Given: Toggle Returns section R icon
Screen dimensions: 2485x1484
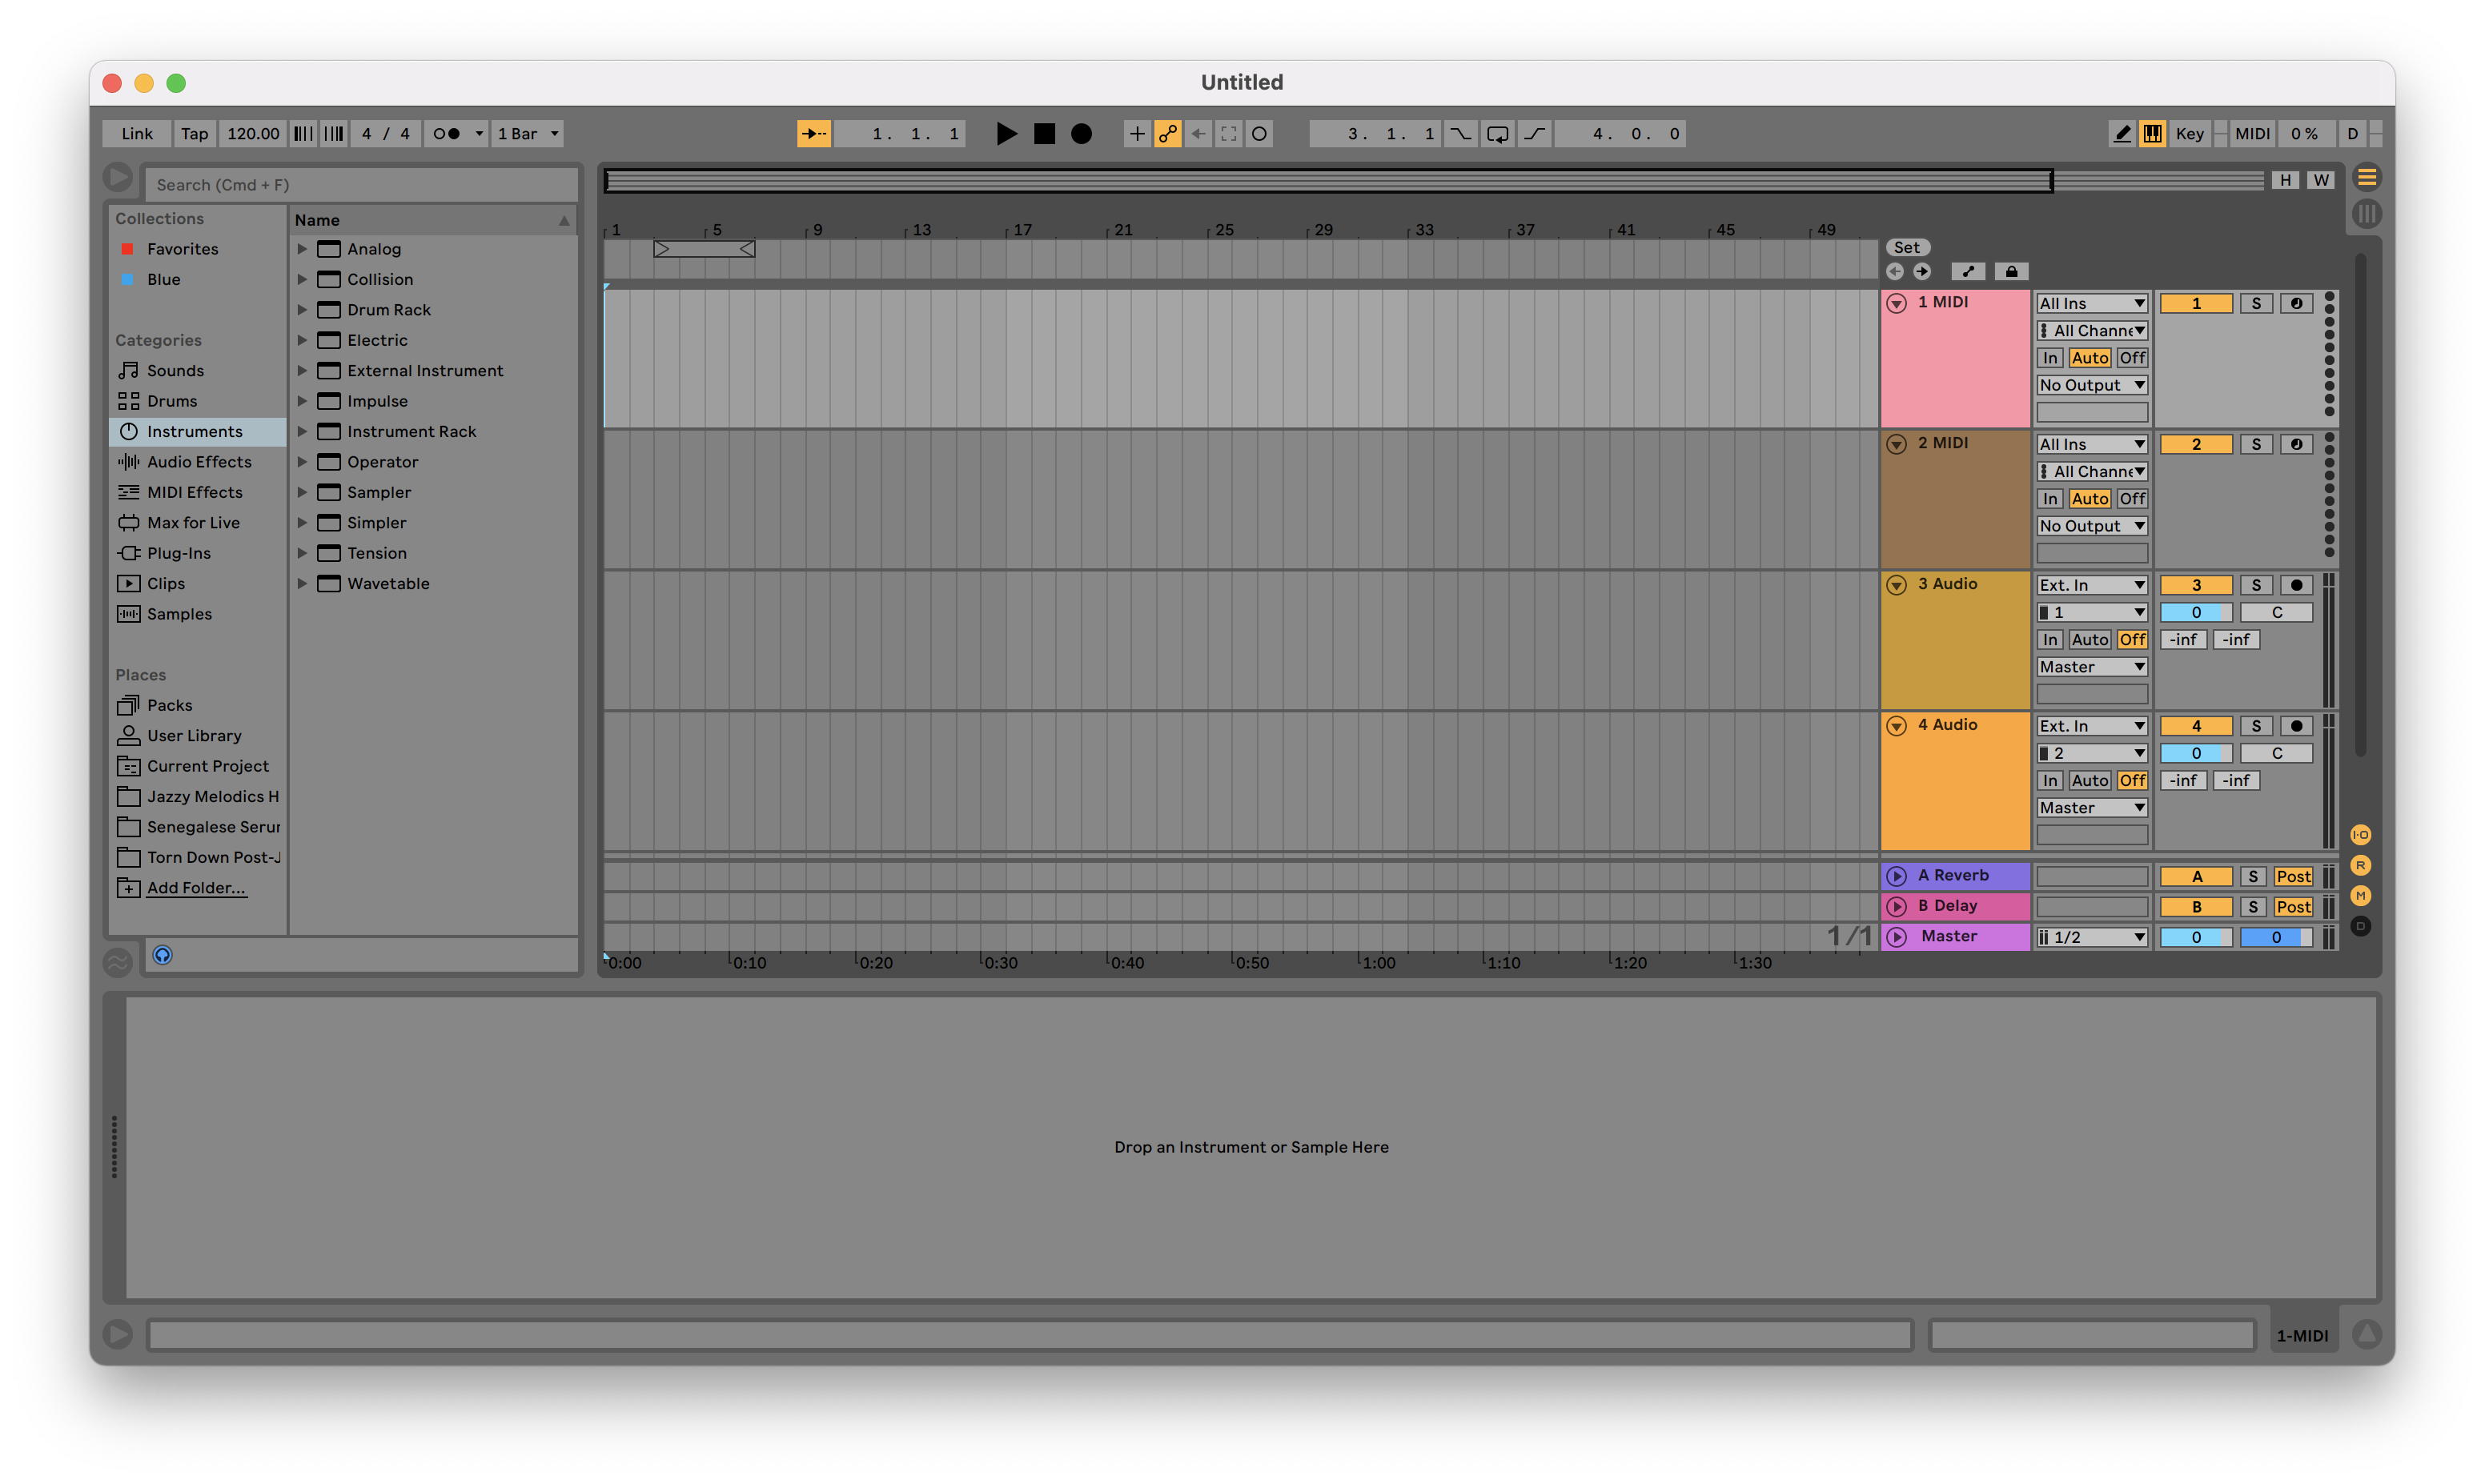Looking at the screenshot, I should pos(2360,865).
